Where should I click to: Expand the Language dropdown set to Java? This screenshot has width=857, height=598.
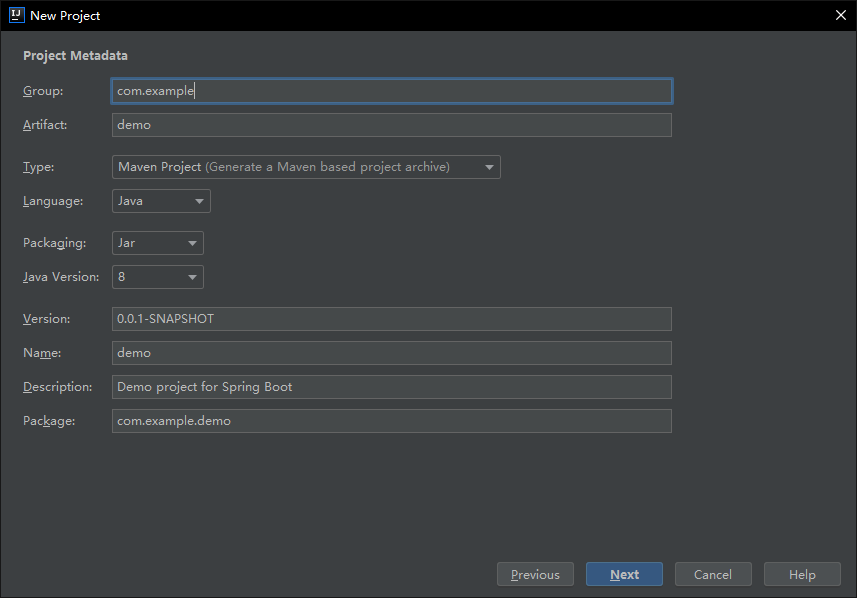pyautogui.click(x=161, y=201)
